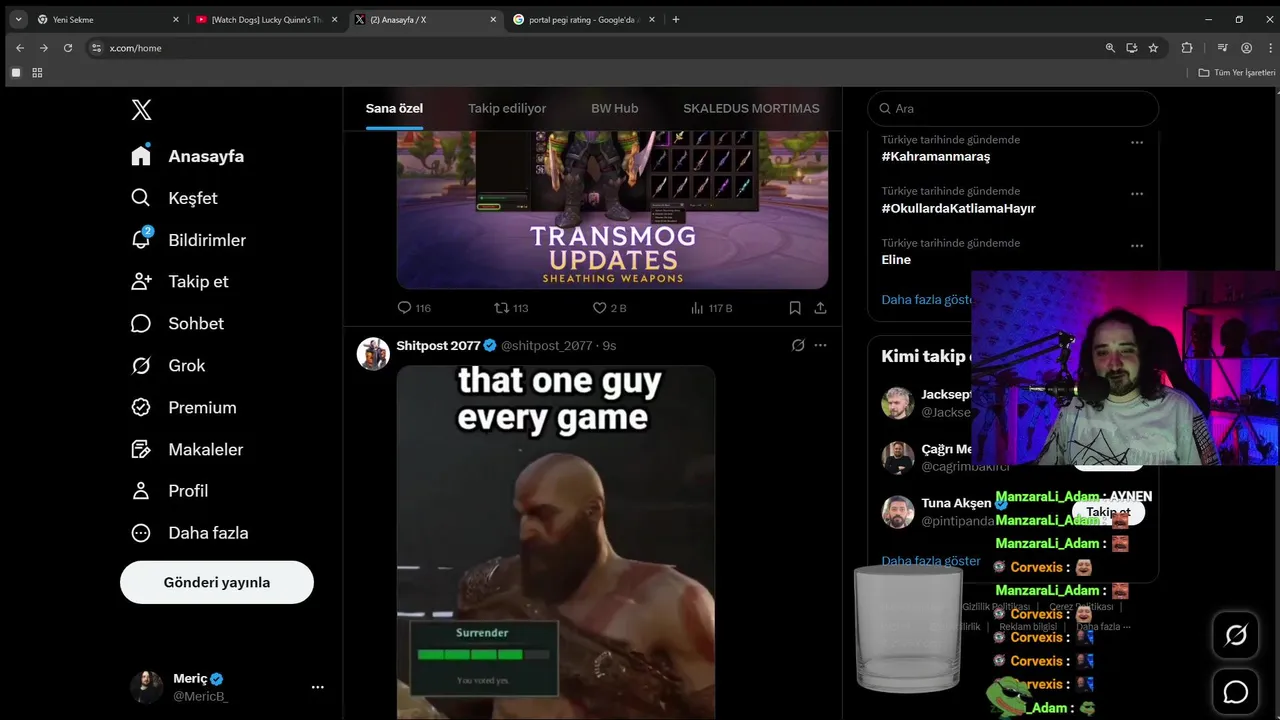This screenshot has height=720, width=1280.
Task: Open more options on Shitpost 2077 post
Action: (820, 345)
